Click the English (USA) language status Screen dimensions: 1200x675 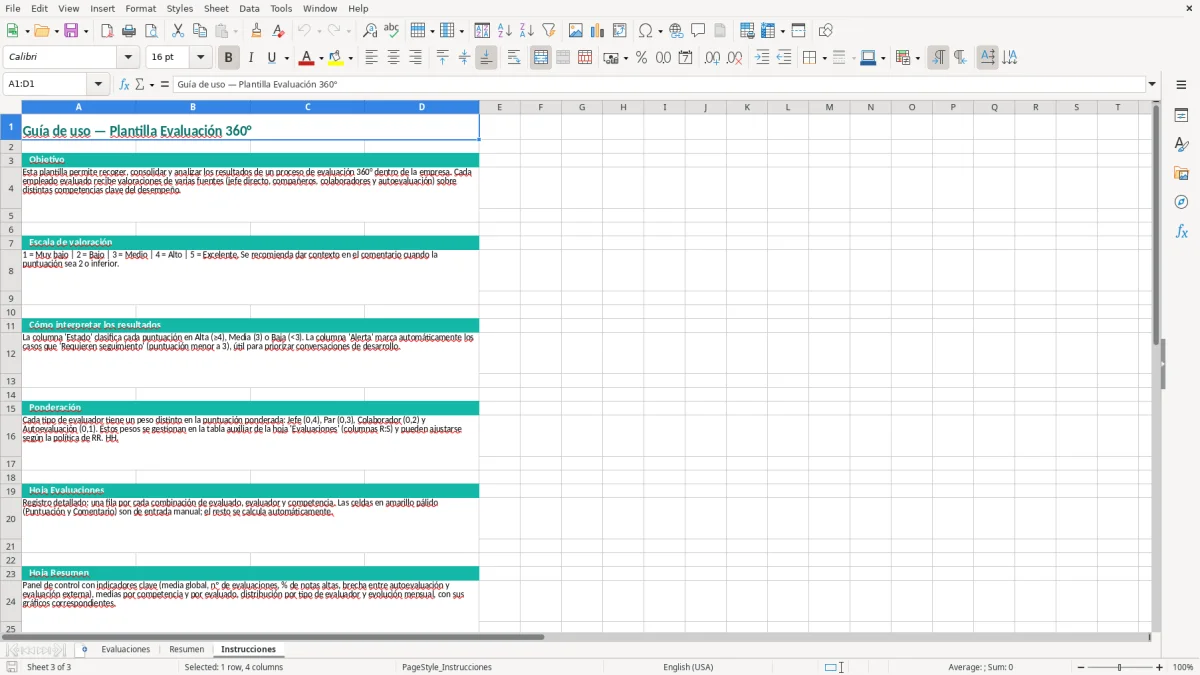pos(688,667)
